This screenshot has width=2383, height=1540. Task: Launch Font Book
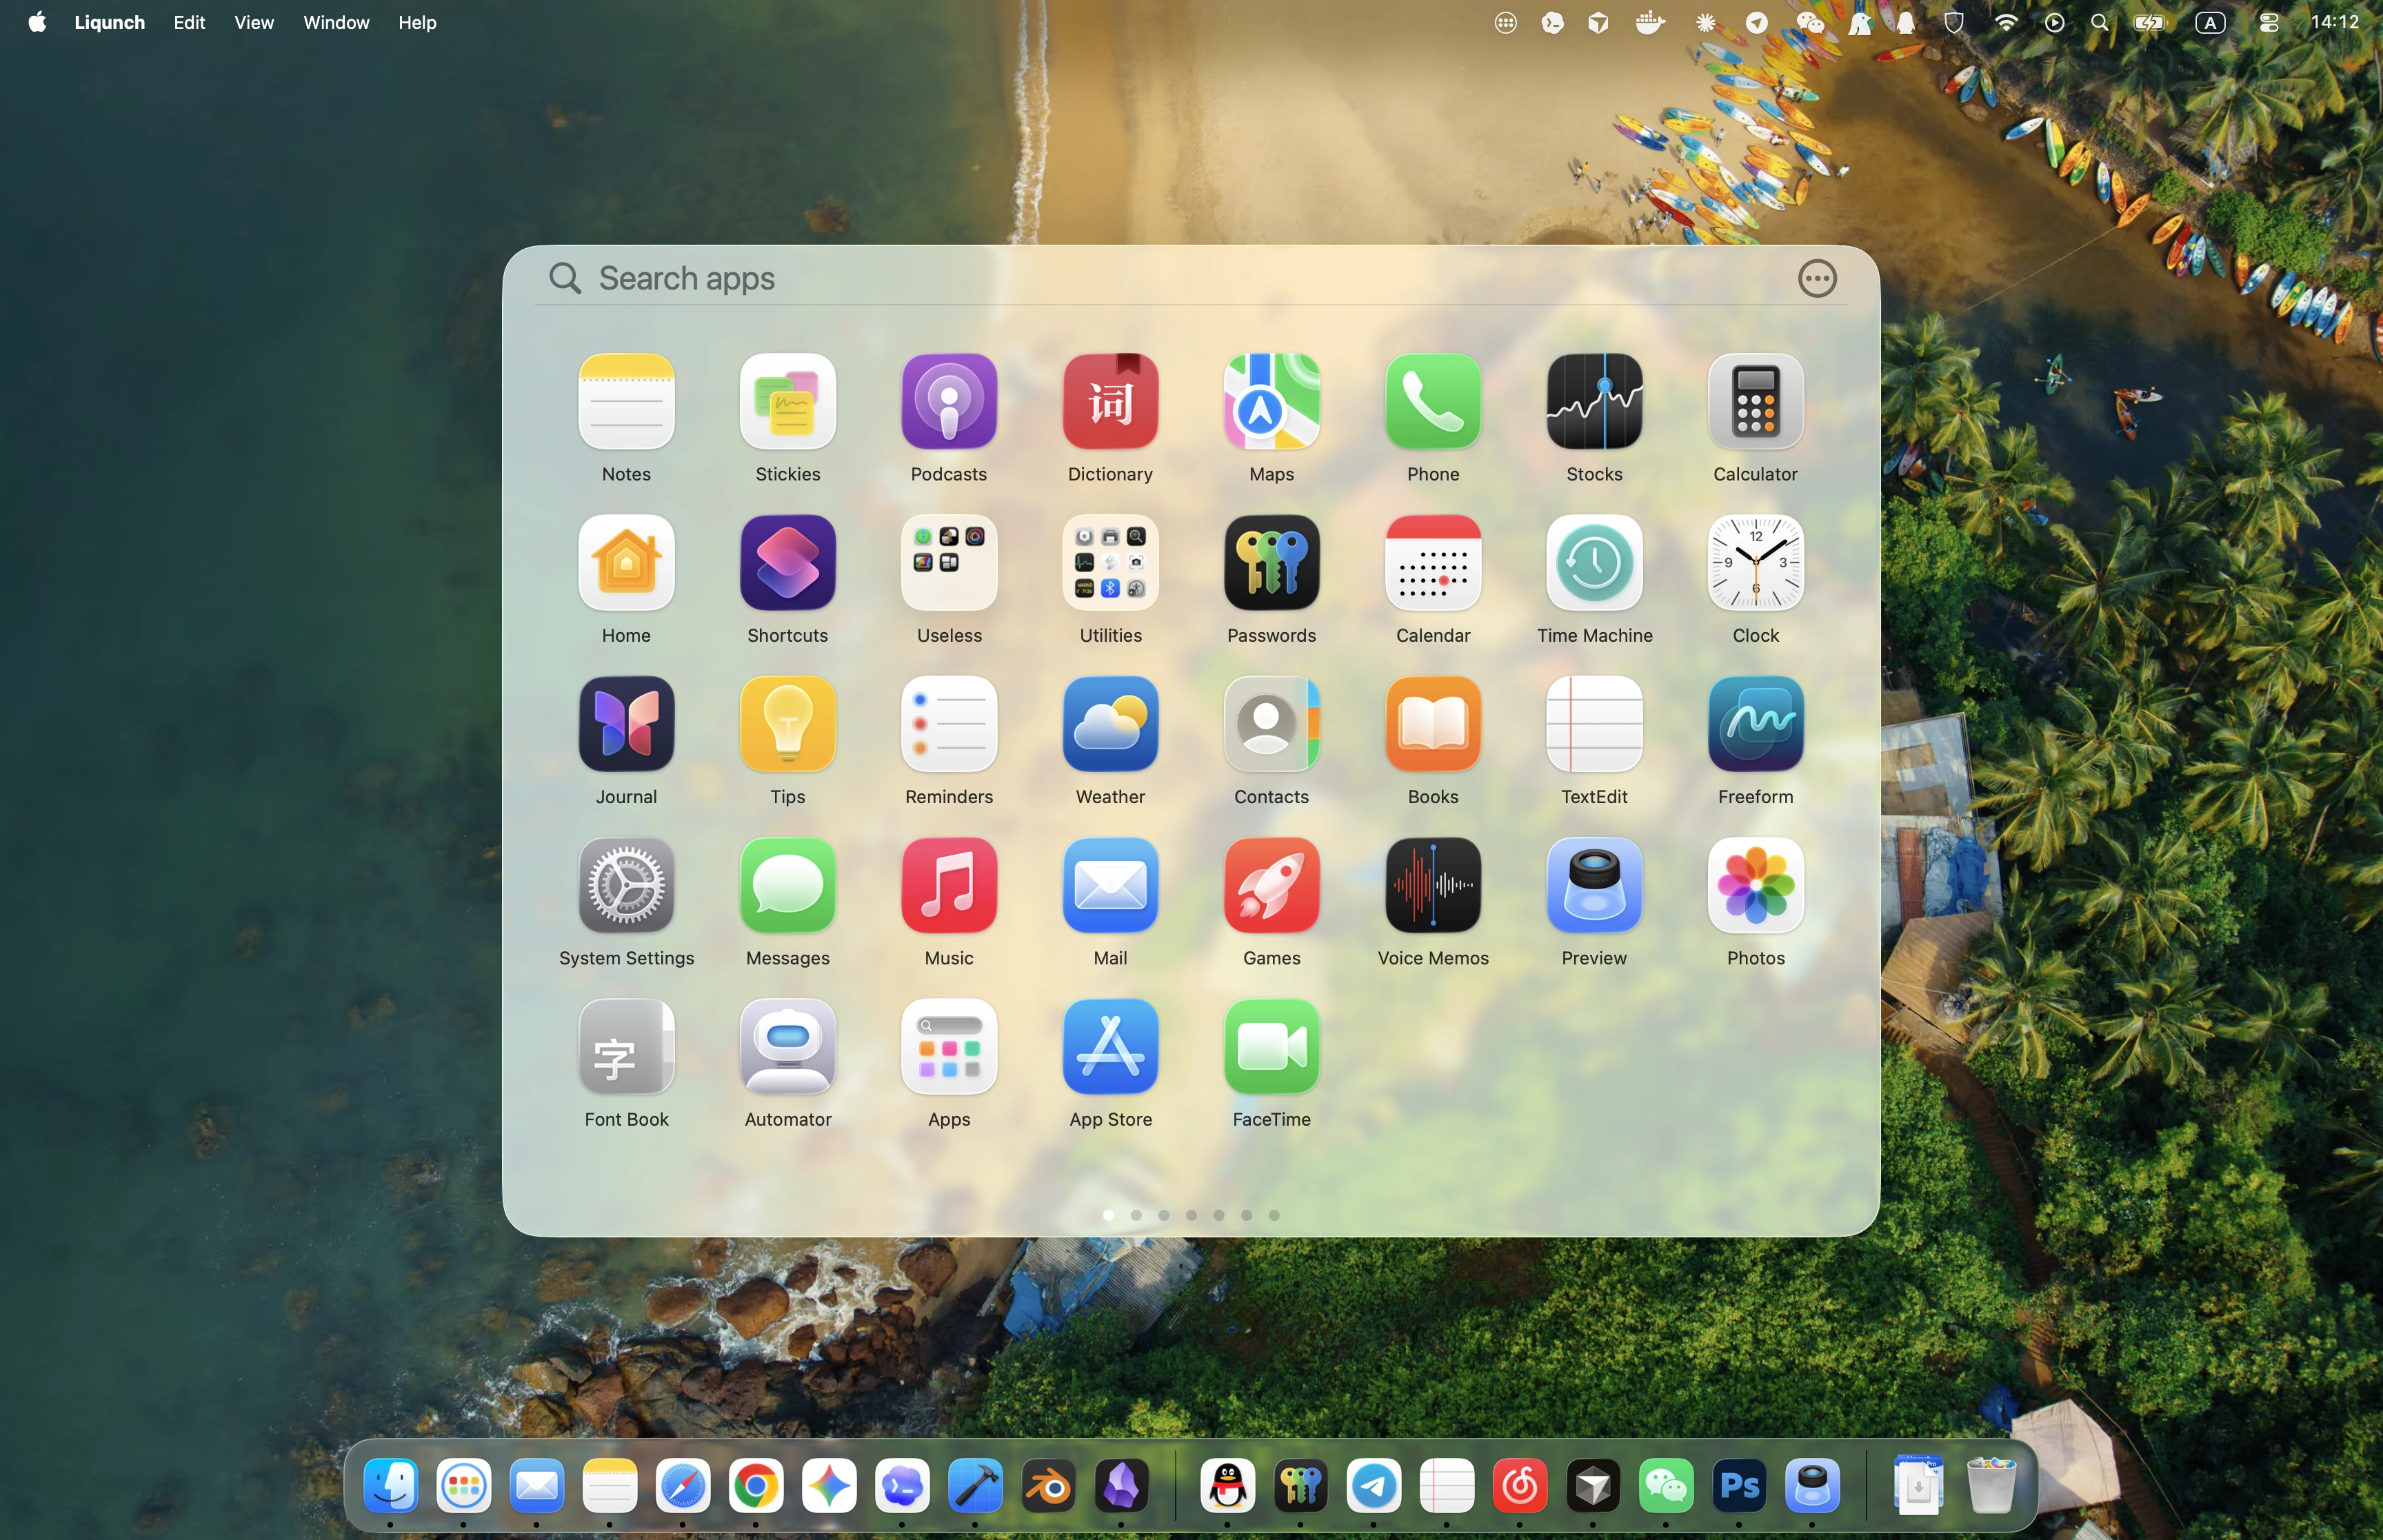[x=626, y=1047]
